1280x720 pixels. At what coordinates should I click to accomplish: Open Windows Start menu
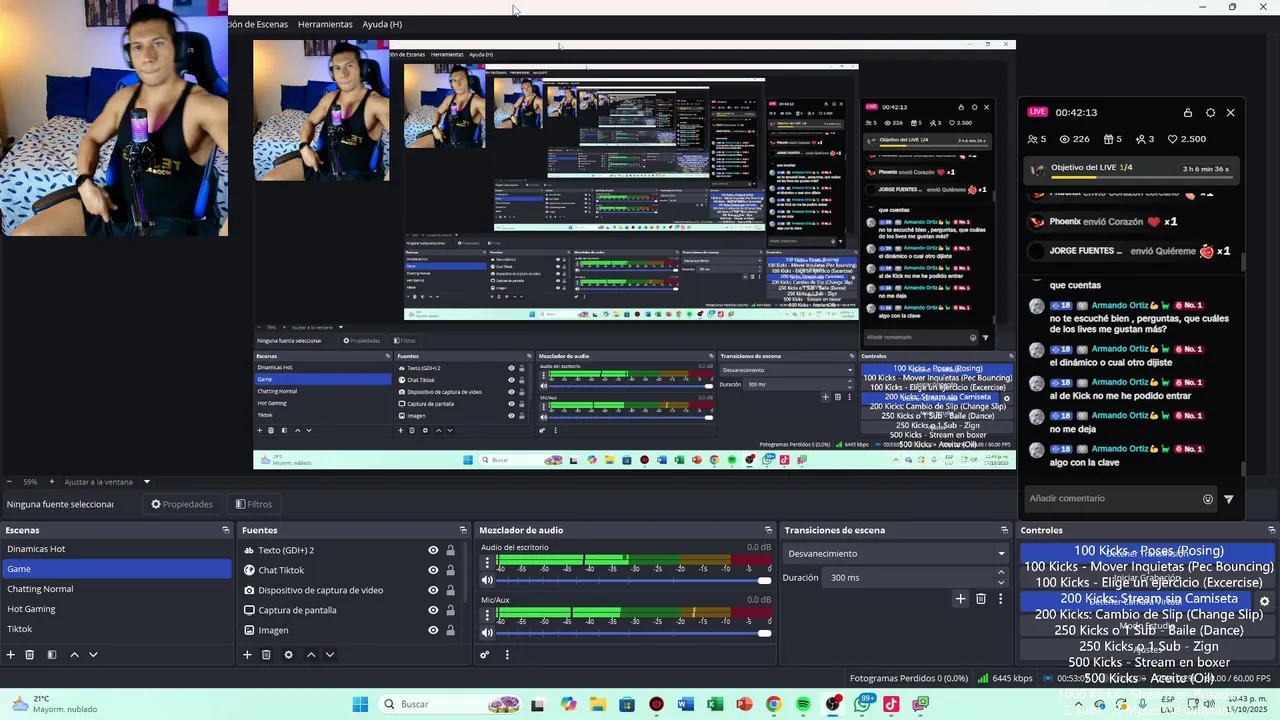click(x=360, y=705)
